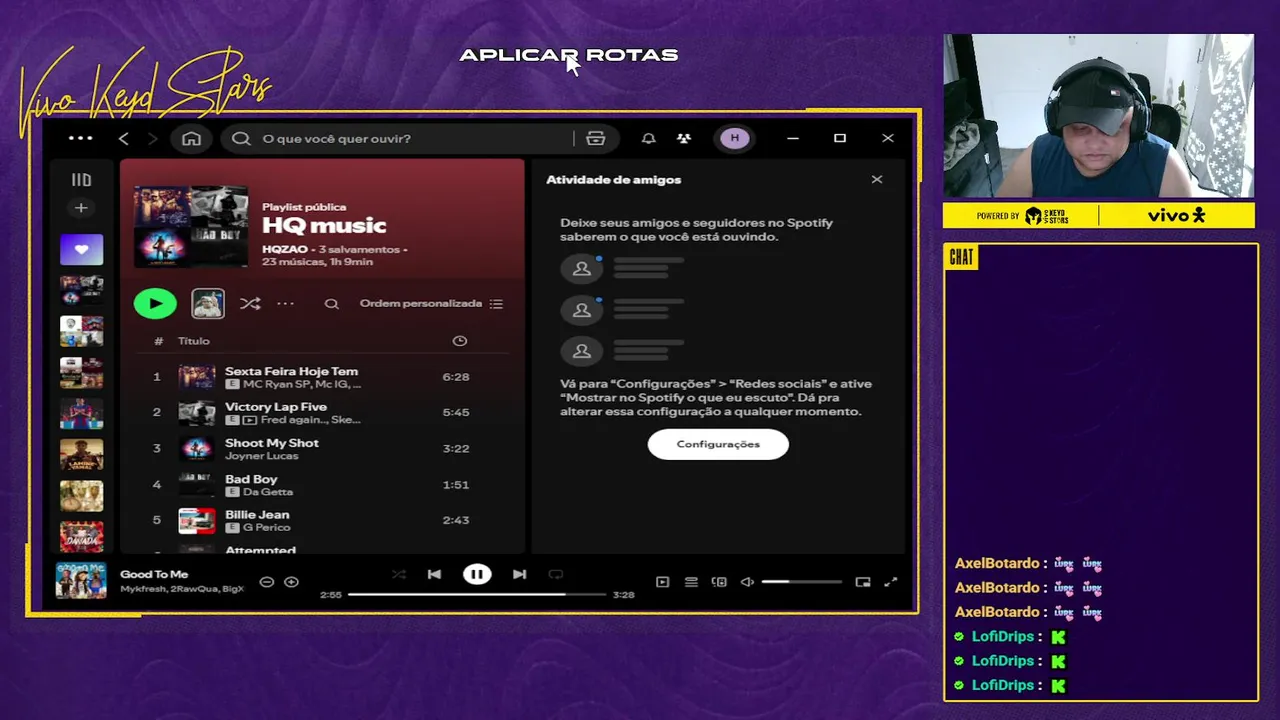Click the profile thumbnail next to playlist play button
Viewport: 1280px width, 720px height.
click(208, 303)
